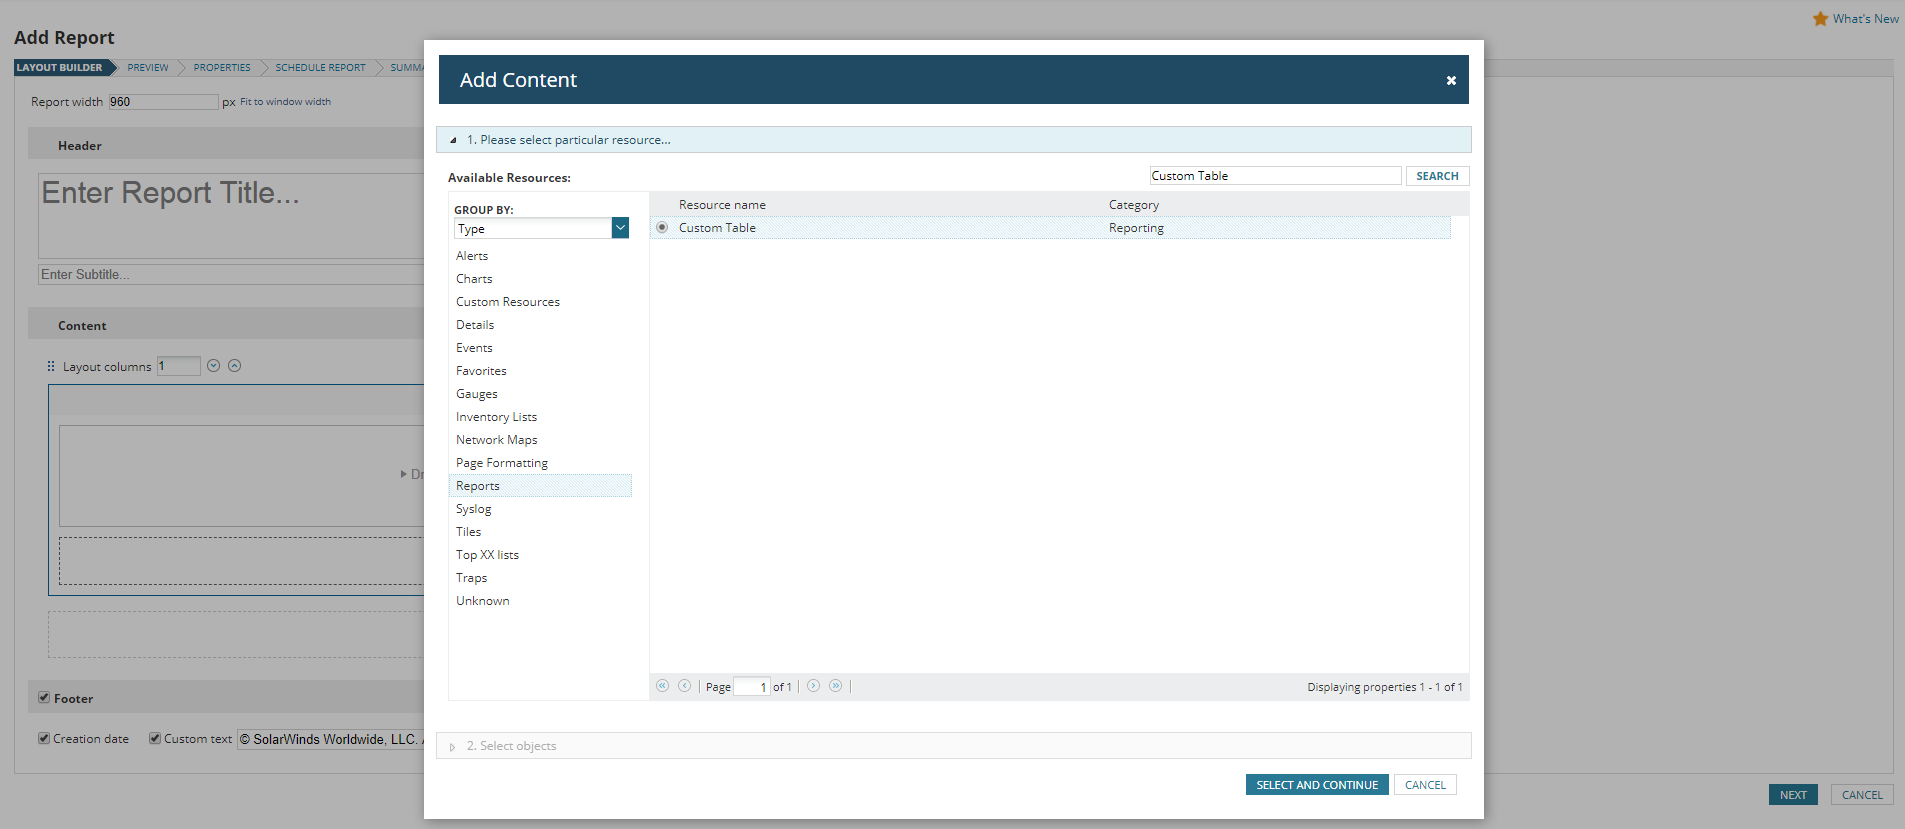Click the Enter Subtitle field
The height and width of the screenshot is (829, 1905).
(x=232, y=274)
